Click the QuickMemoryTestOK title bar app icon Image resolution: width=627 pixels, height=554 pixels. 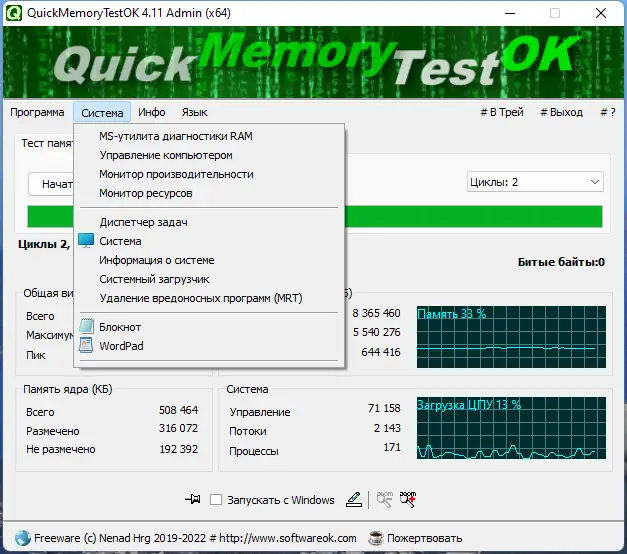pos(14,13)
